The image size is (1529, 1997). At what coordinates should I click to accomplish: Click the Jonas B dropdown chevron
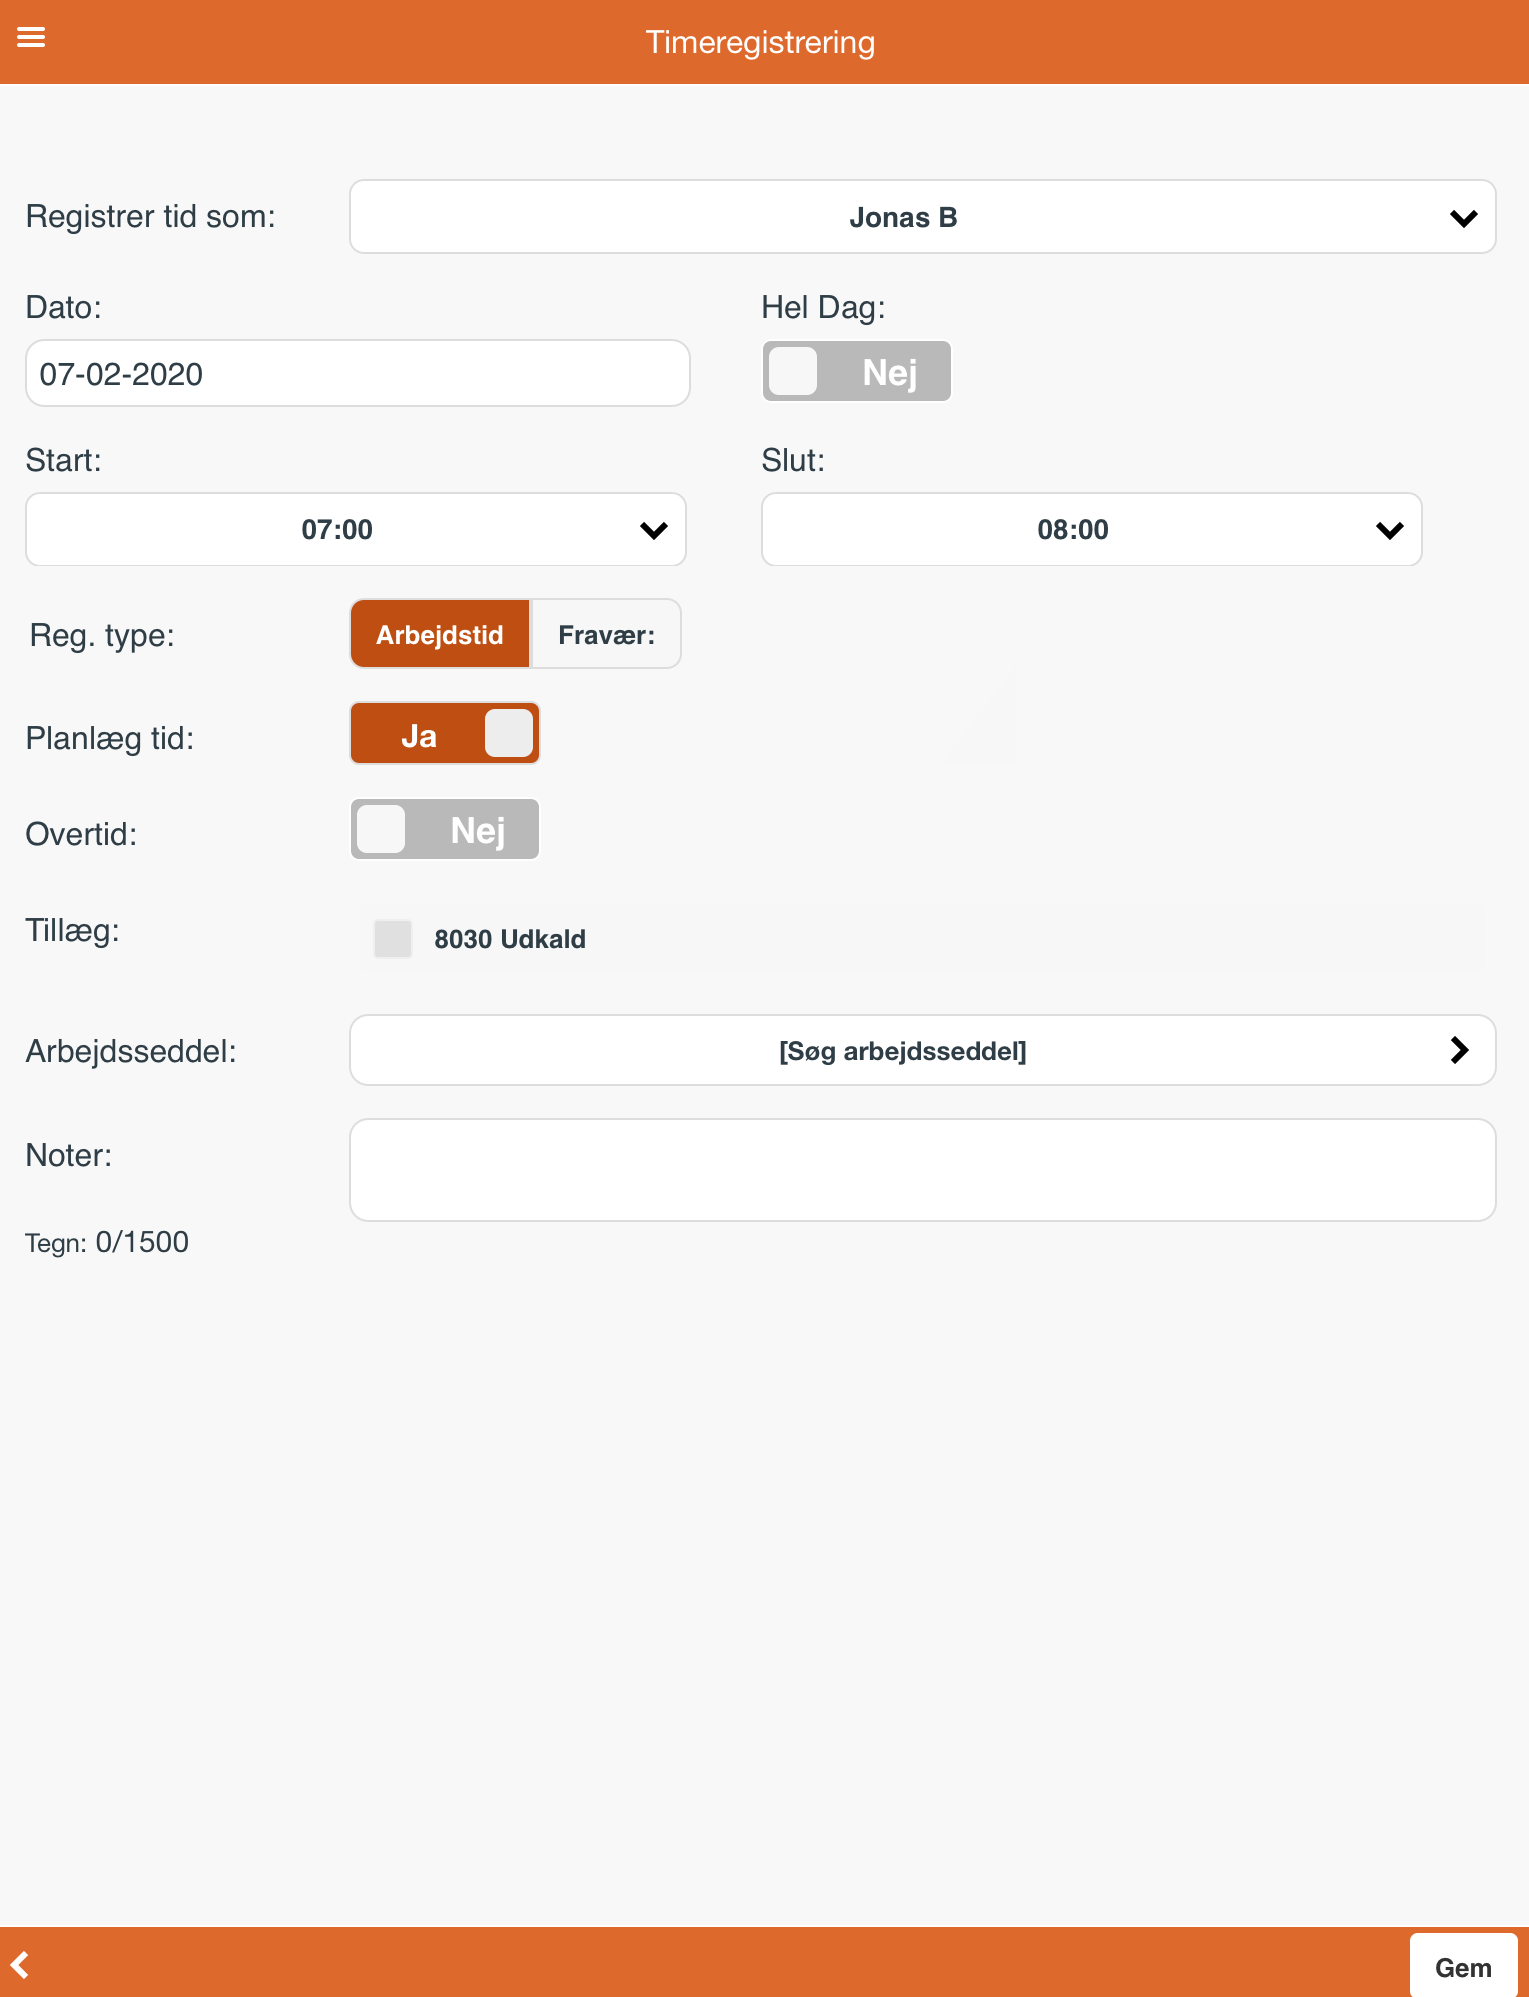click(x=1463, y=218)
